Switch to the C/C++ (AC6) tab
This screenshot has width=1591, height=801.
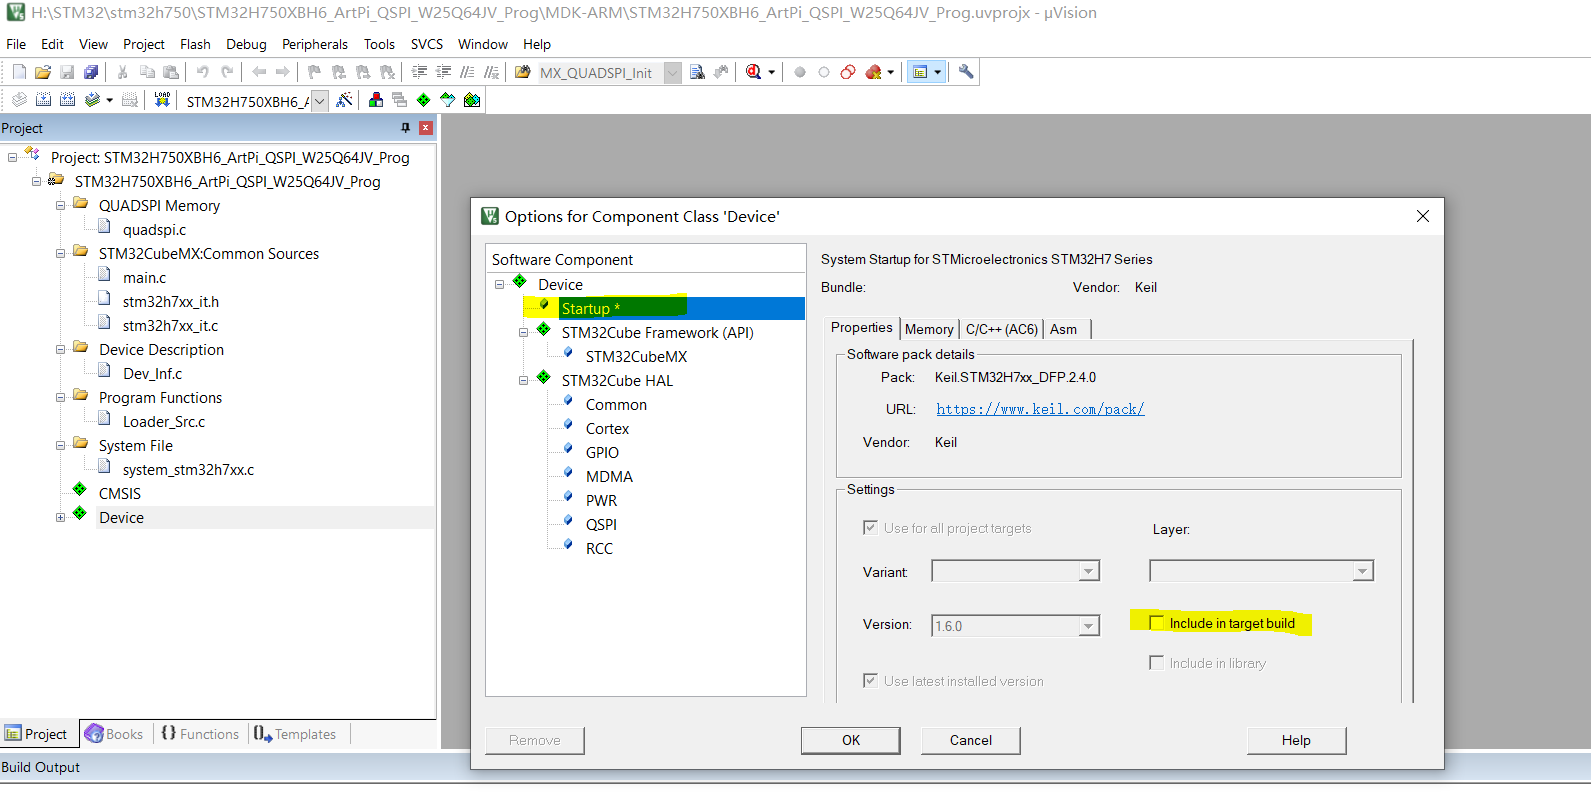1001,329
